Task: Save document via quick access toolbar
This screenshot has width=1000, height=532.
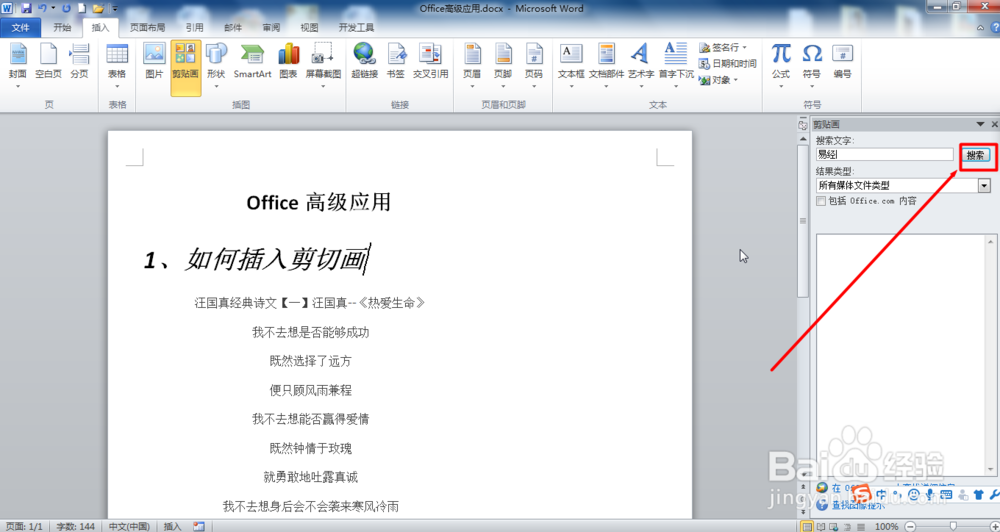Action: pyautogui.click(x=26, y=8)
